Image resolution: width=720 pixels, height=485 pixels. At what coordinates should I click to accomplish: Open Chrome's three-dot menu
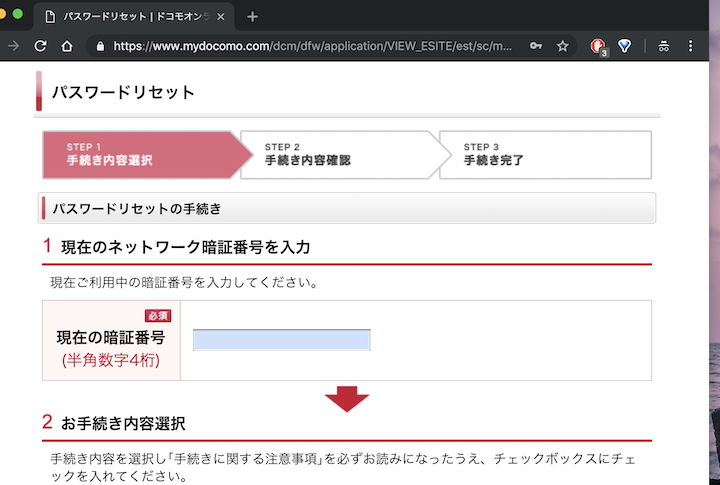click(691, 46)
